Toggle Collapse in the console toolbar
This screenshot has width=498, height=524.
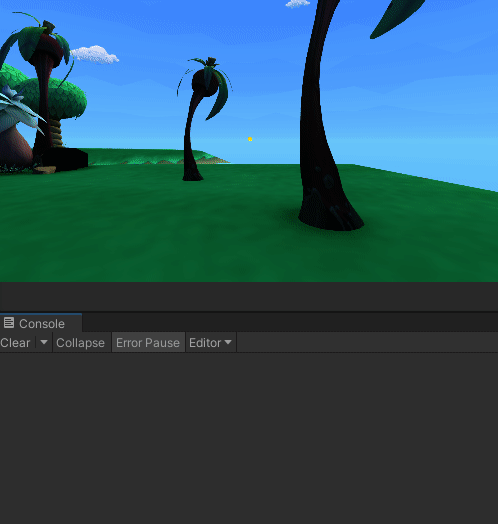tap(81, 343)
